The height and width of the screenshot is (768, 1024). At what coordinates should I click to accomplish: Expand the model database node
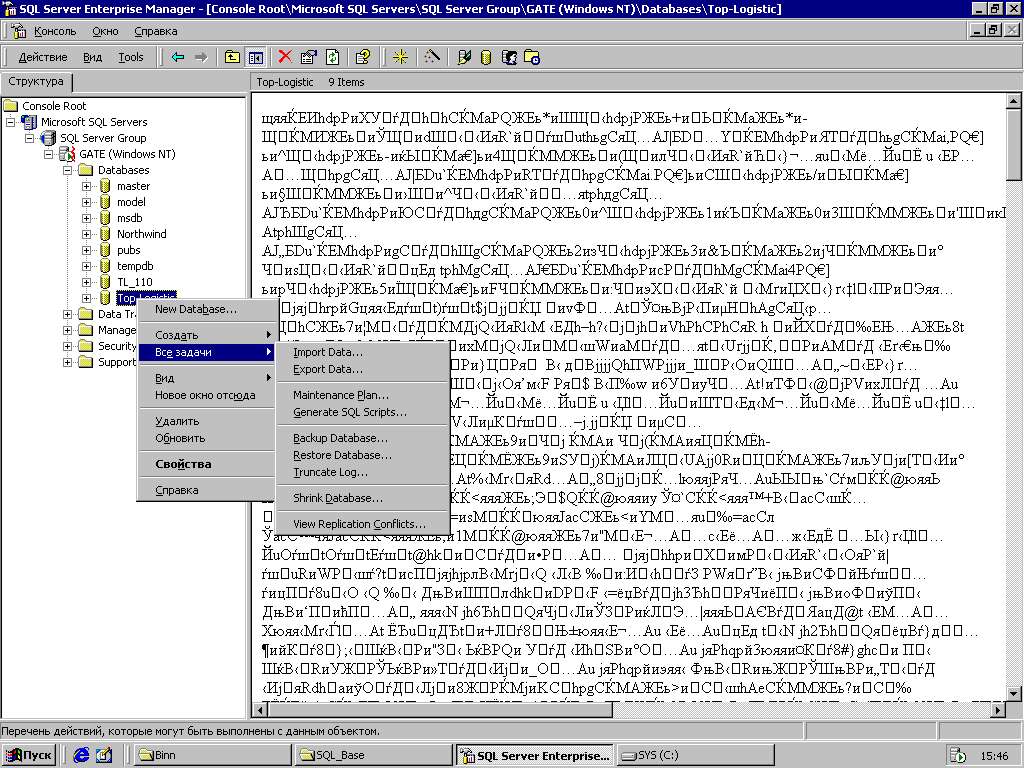(x=86, y=202)
